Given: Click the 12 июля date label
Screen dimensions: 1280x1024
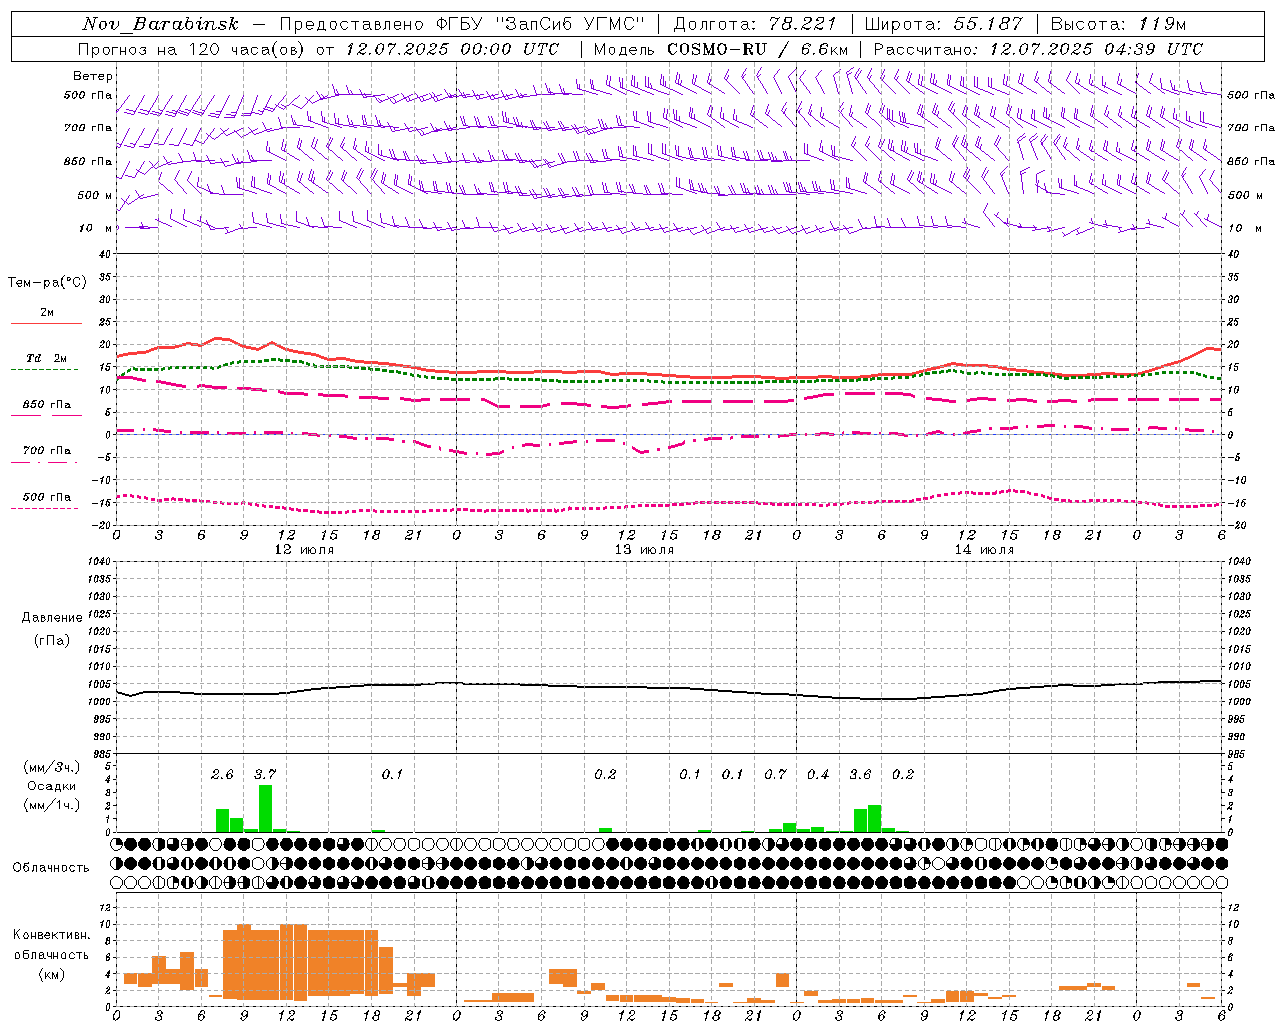Looking at the screenshot, I should [305, 550].
